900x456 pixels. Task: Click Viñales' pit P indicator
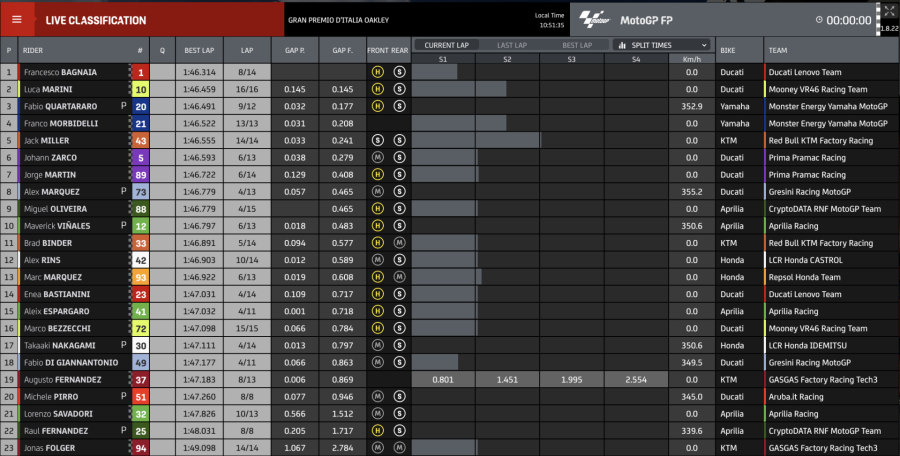pyautogui.click(x=123, y=226)
